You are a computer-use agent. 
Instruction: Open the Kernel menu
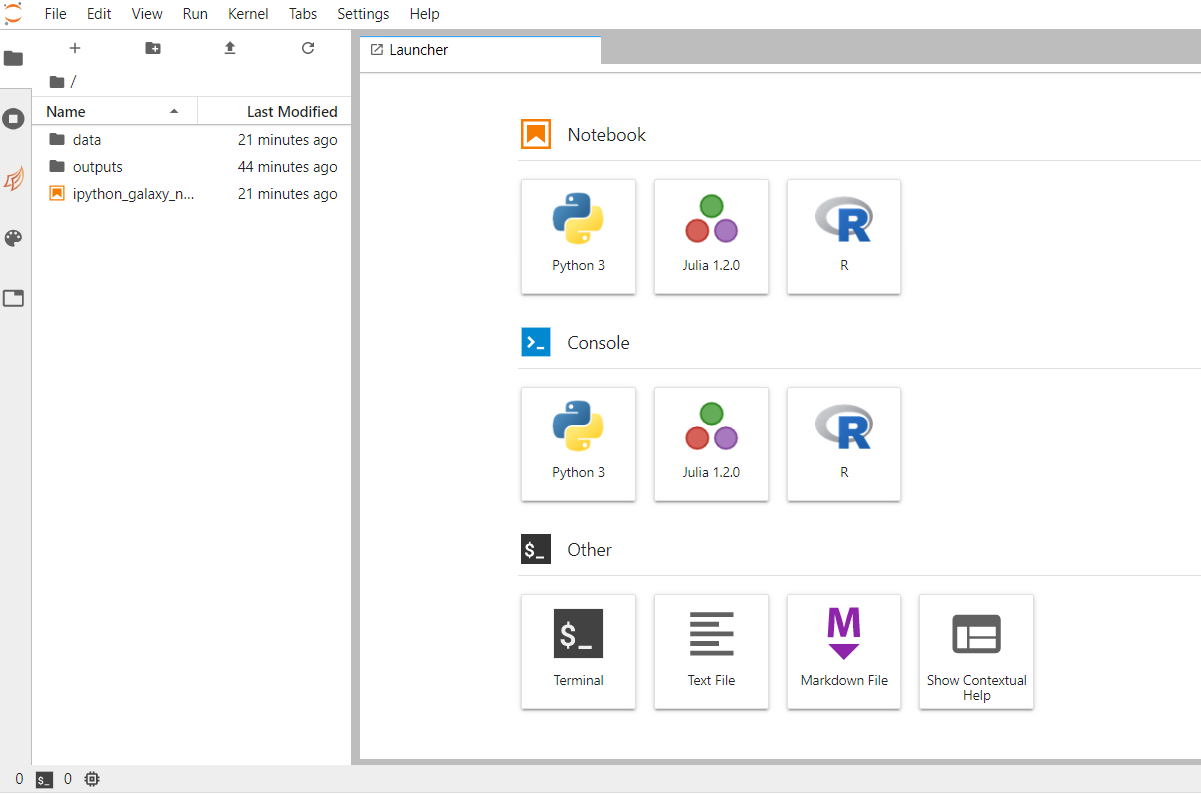click(248, 14)
